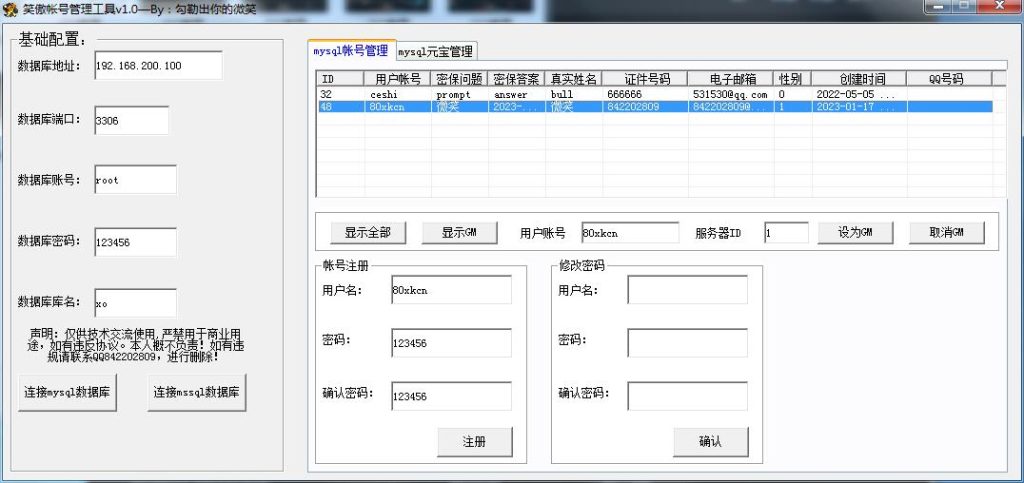Focus the 用户帐号 field beside 显示GM

[630, 233]
